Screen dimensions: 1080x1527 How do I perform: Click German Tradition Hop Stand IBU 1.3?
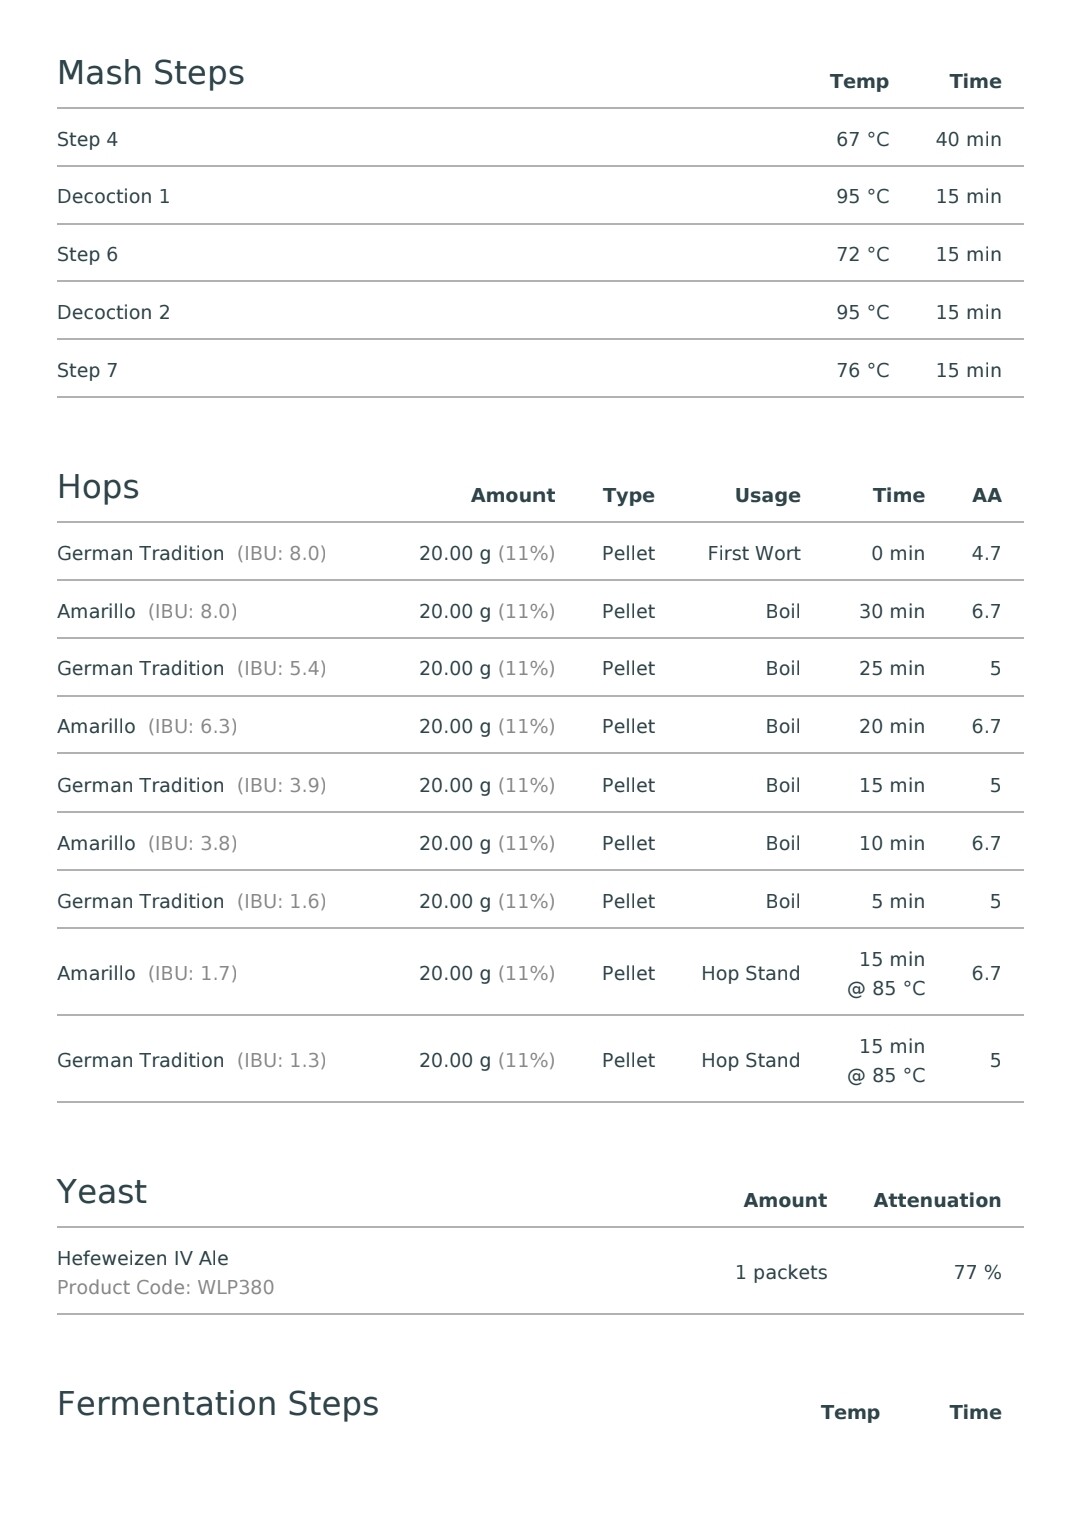pyautogui.click(x=540, y=1060)
